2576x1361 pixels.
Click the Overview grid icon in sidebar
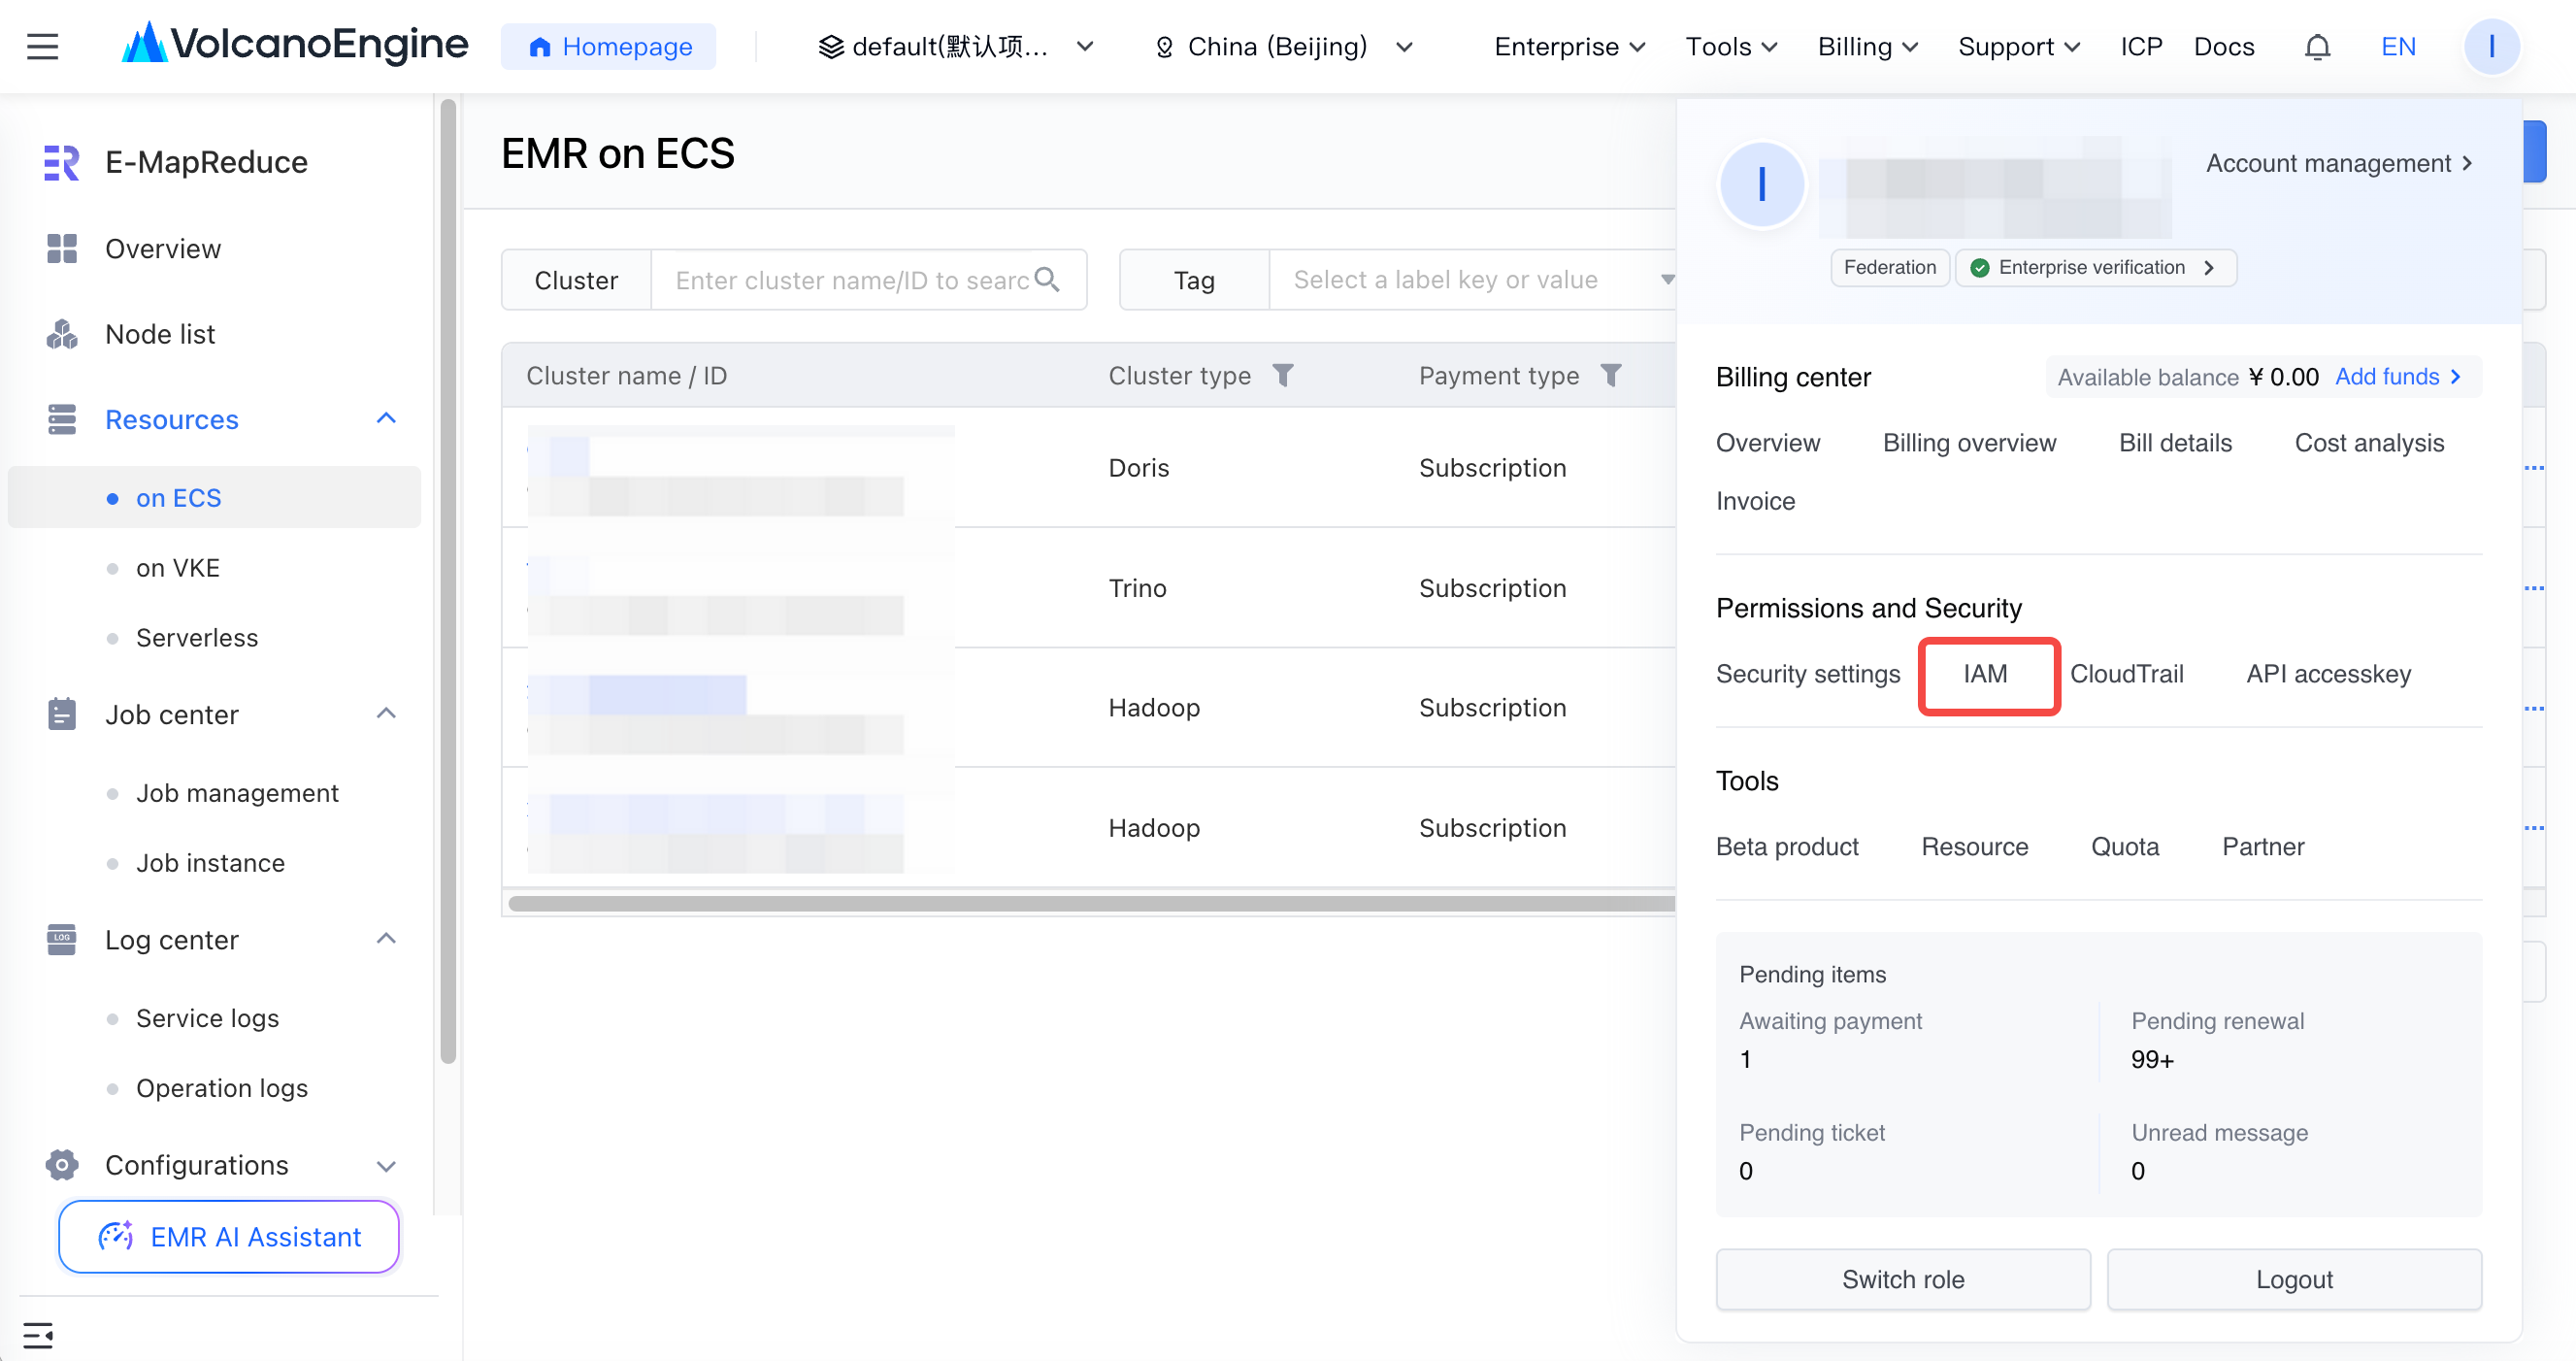pos(62,248)
